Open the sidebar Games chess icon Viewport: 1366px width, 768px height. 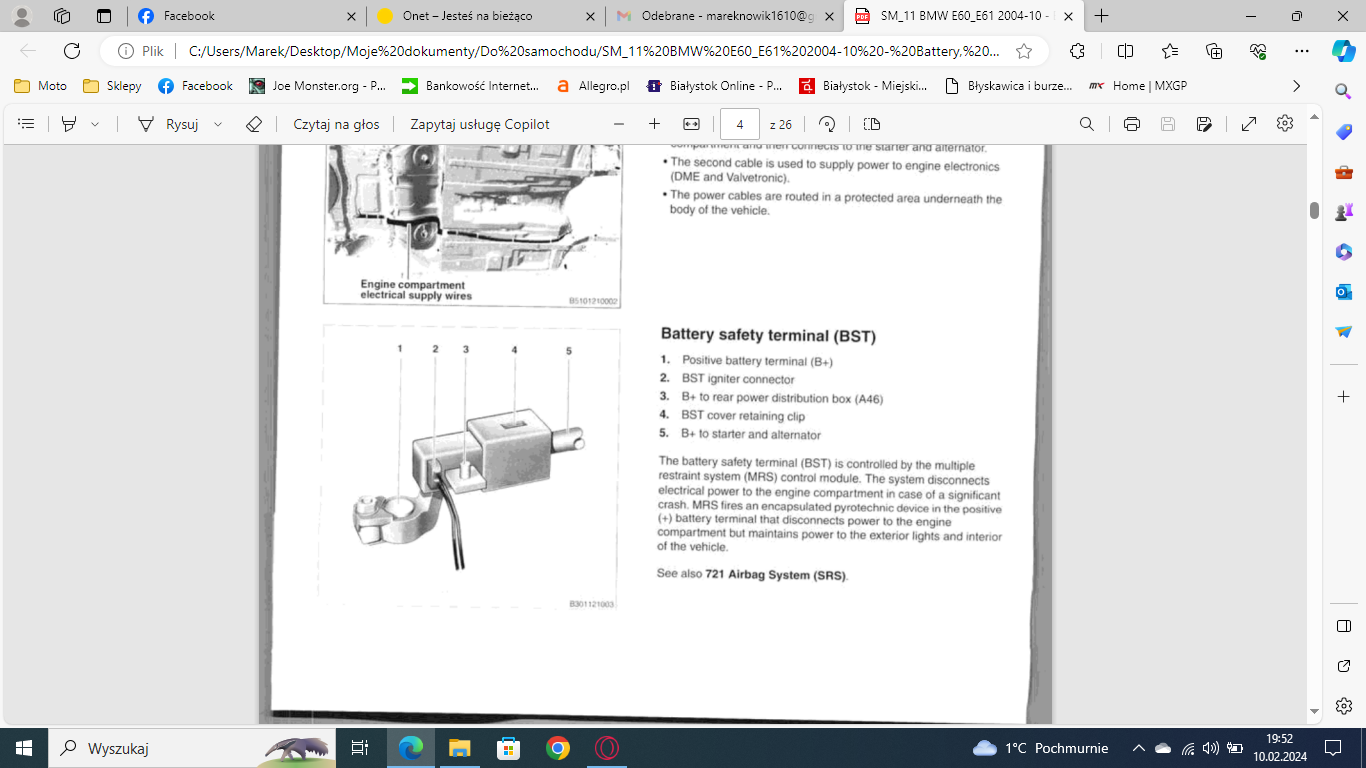1343,212
